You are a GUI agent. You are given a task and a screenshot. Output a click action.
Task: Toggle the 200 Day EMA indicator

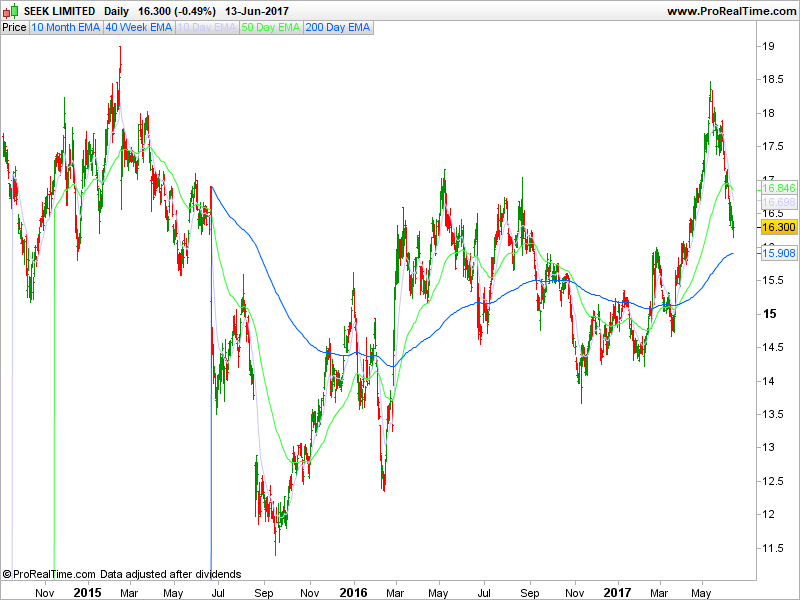point(338,28)
